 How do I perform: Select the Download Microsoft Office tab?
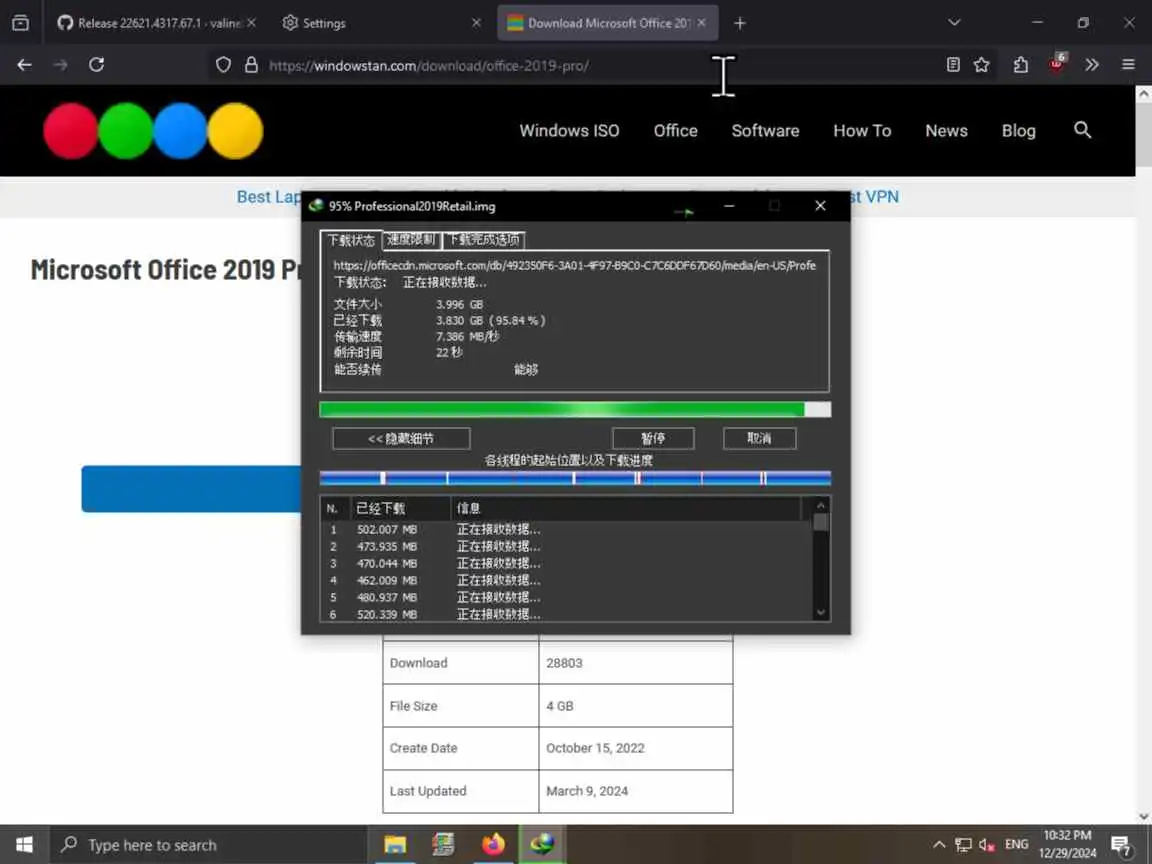tap(608, 24)
